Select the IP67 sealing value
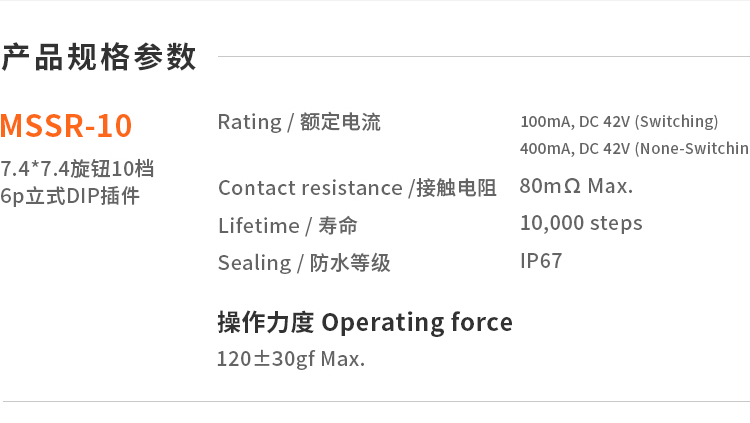 541,261
